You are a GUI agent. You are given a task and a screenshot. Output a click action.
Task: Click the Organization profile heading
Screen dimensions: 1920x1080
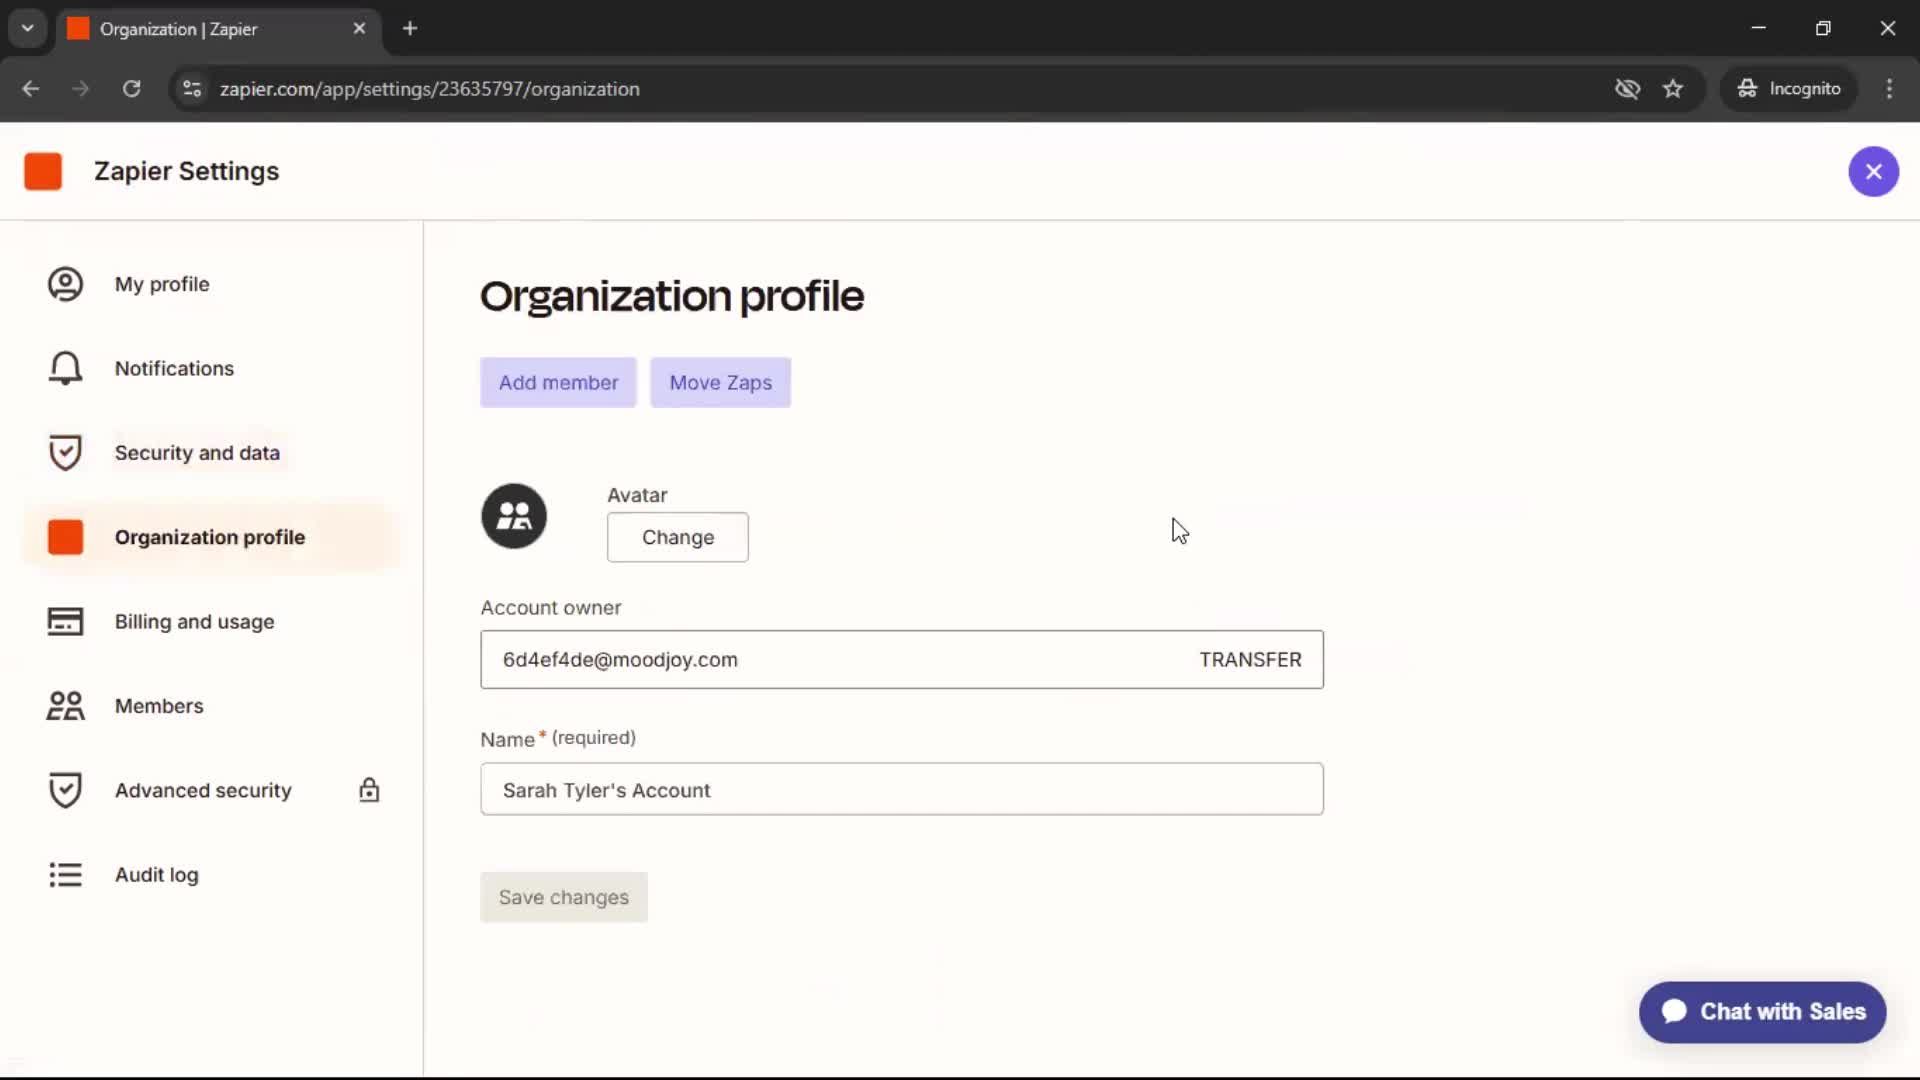point(671,296)
